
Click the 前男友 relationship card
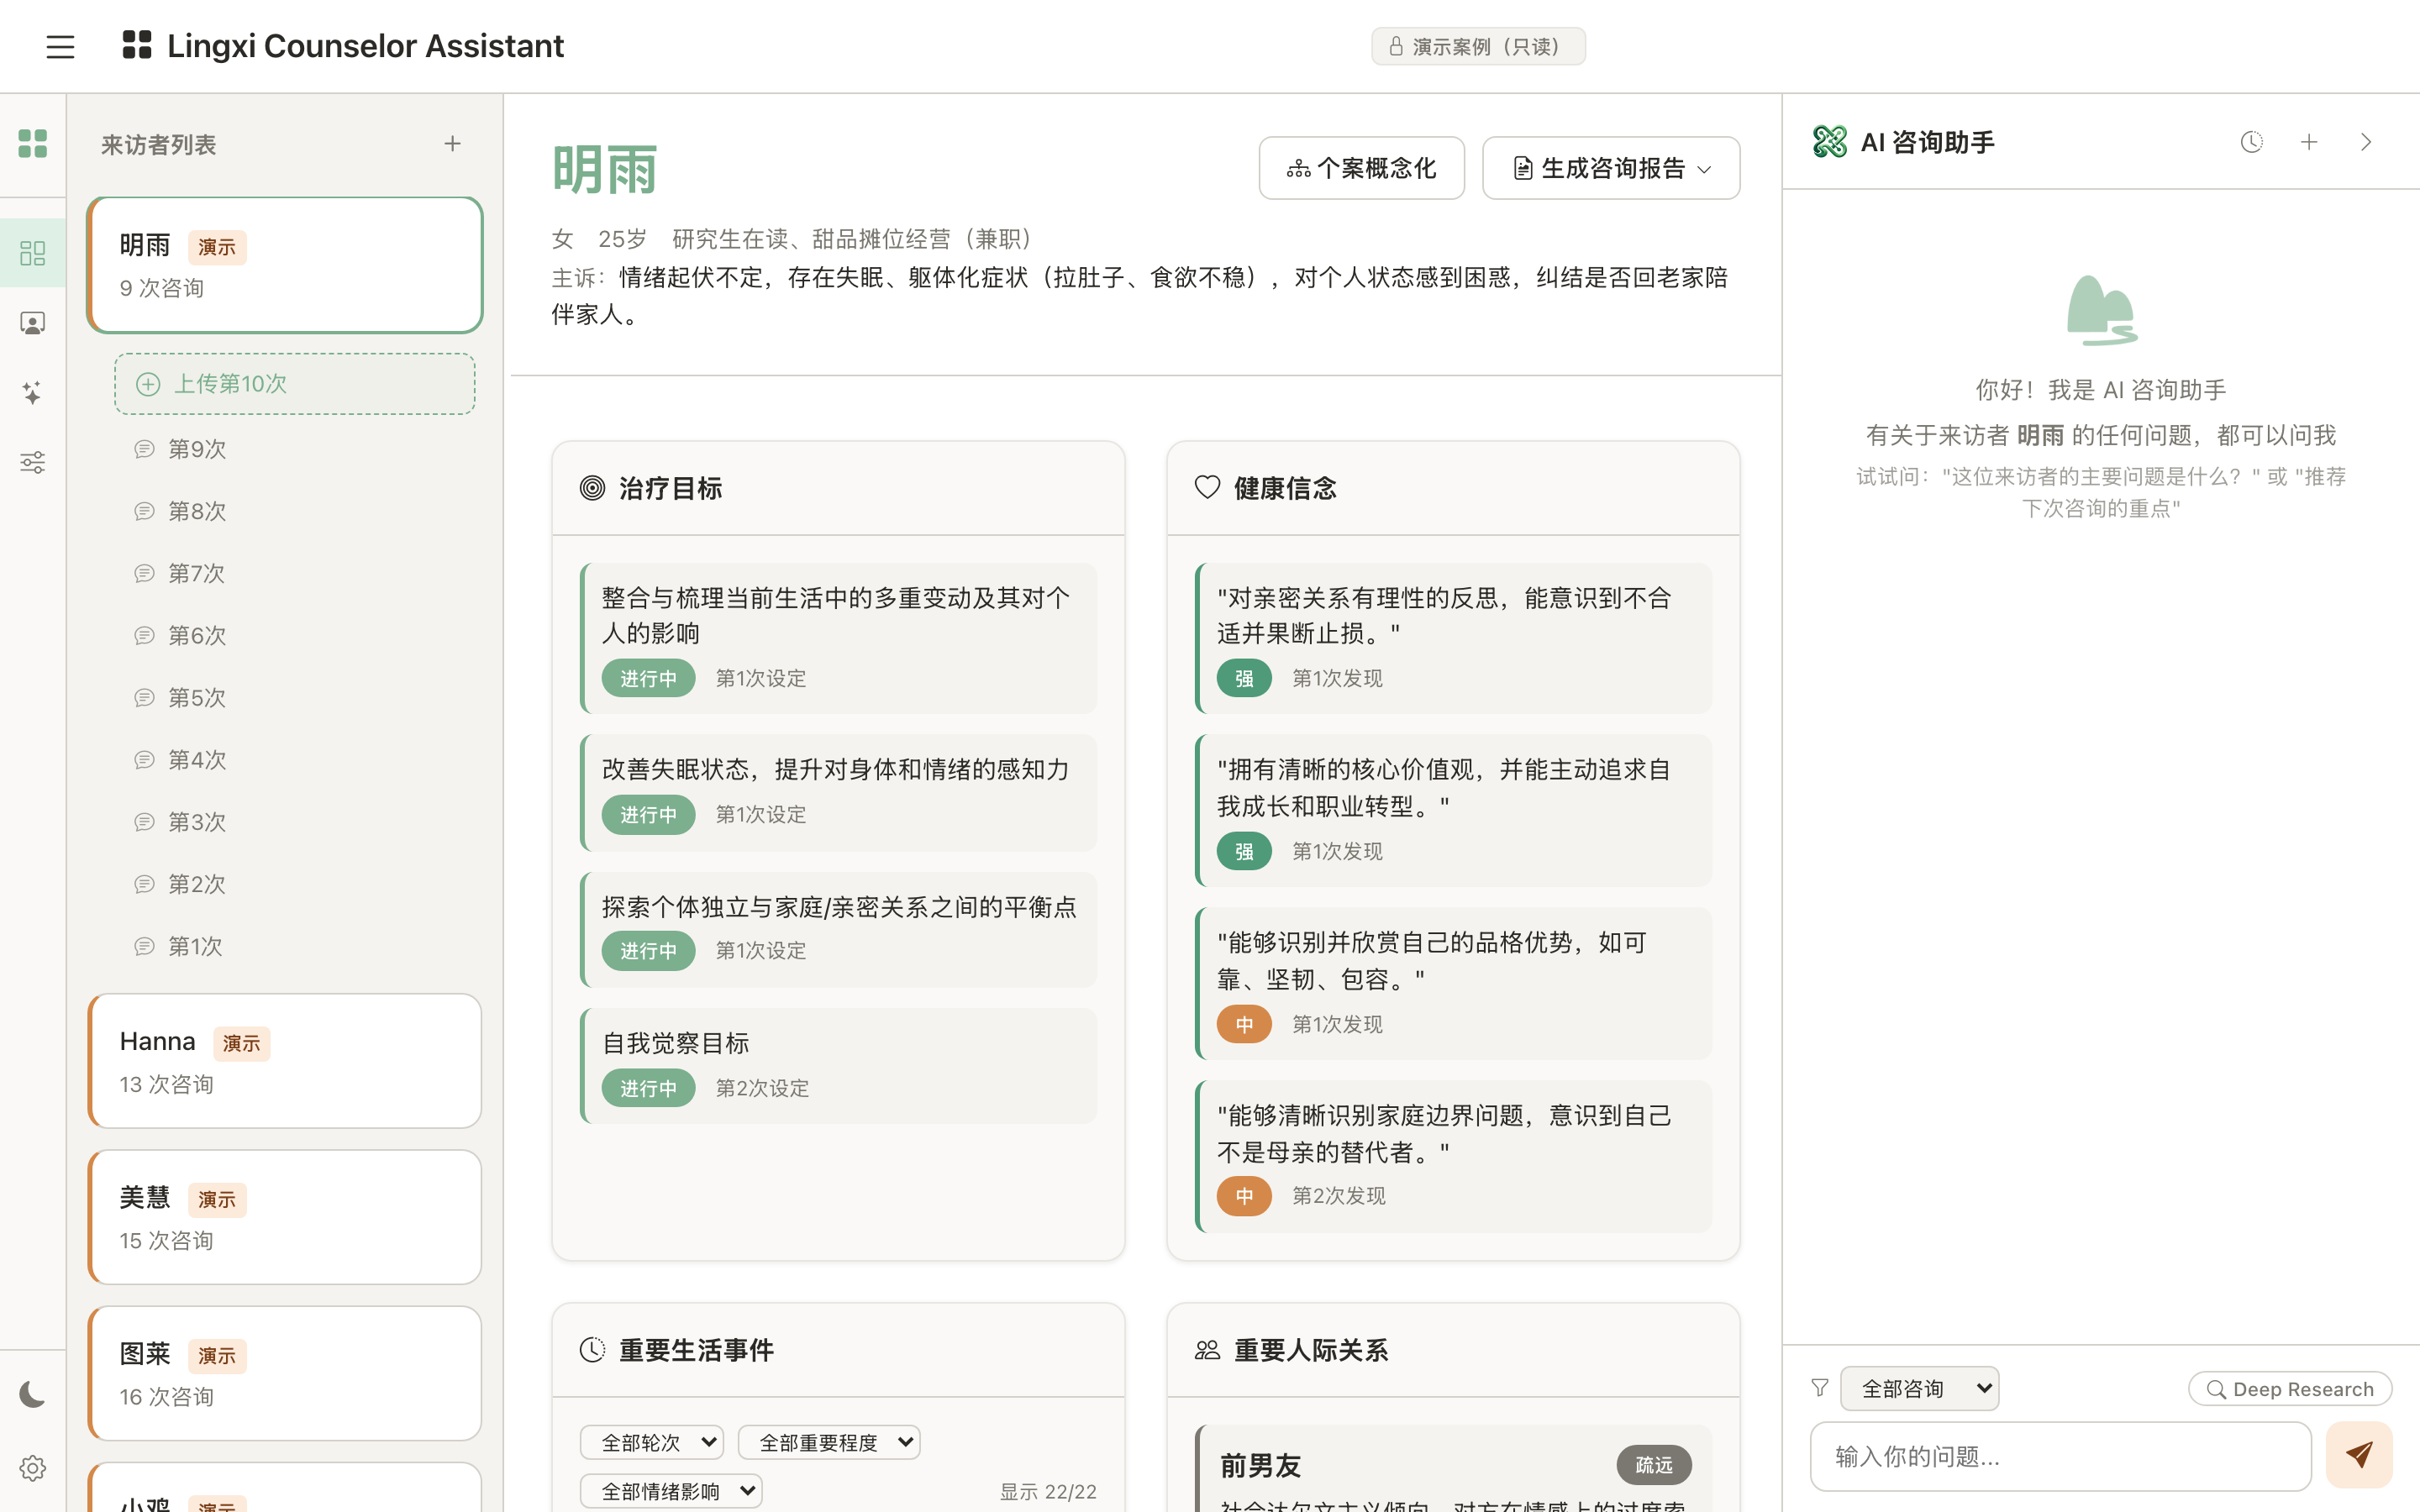coord(1453,1468)
